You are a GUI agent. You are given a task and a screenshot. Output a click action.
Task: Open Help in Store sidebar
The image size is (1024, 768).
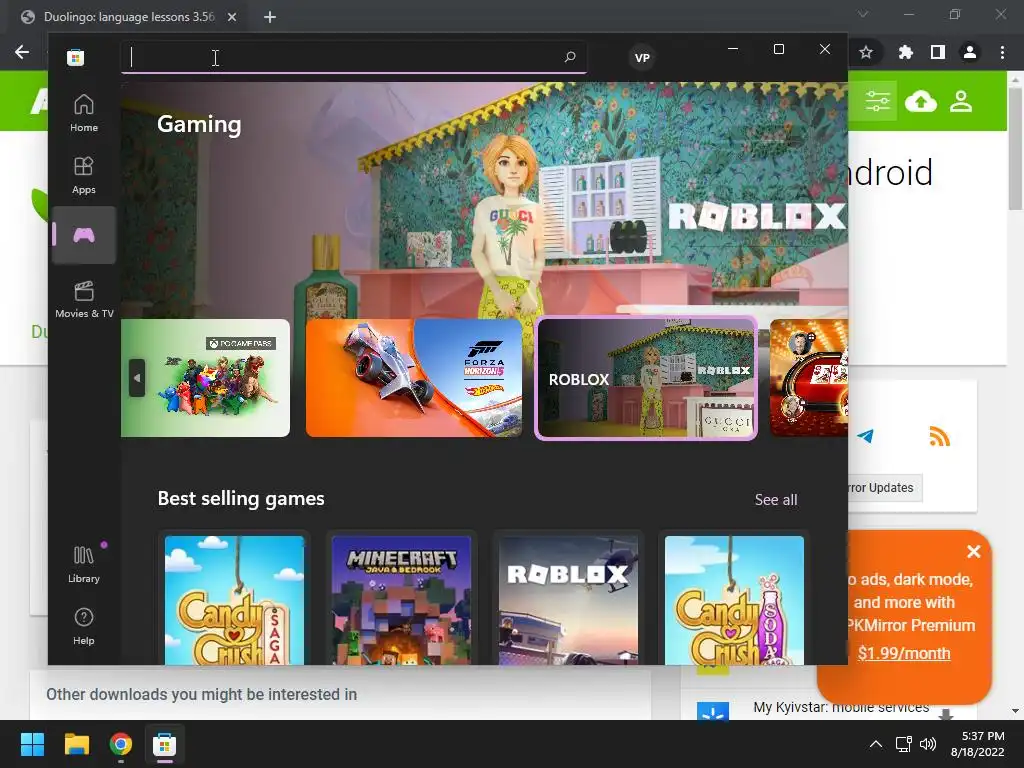coord(84,626)
